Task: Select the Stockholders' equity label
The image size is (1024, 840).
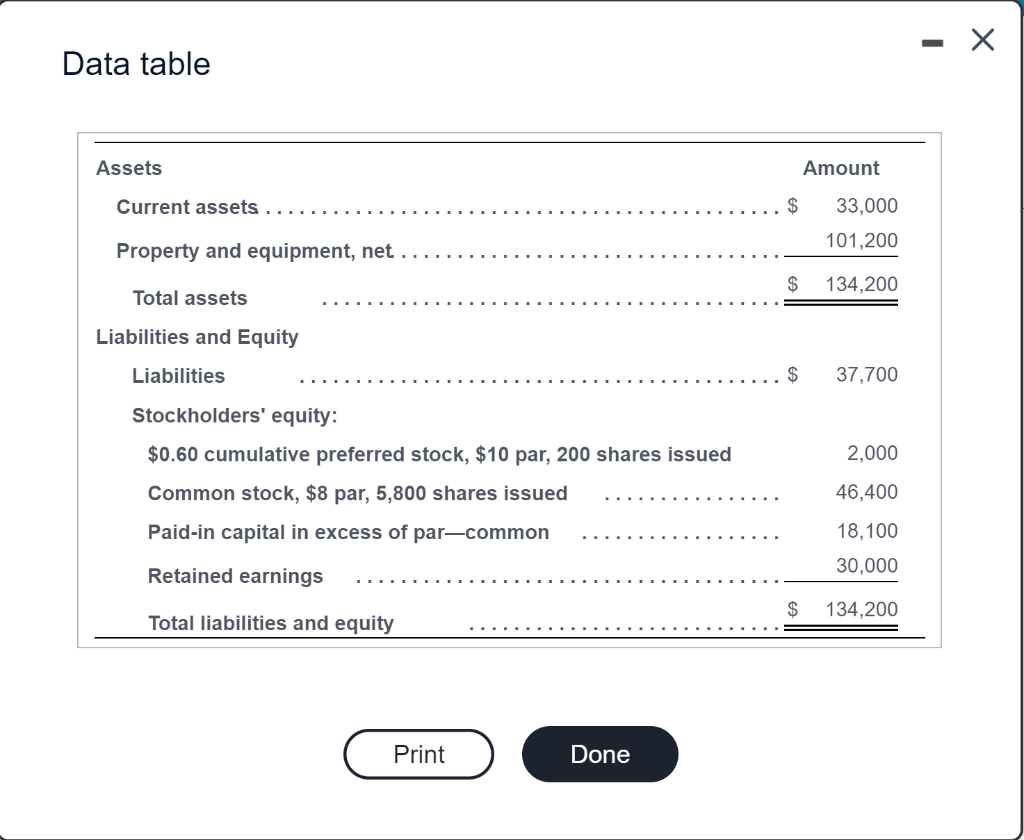Action: coord(234,415)
